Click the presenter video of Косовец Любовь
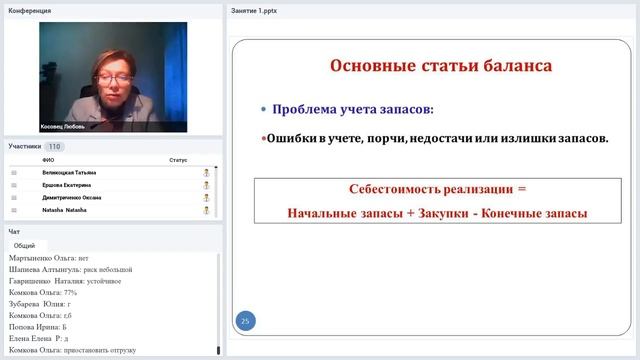The image size is (640, 360). point(113,77)
